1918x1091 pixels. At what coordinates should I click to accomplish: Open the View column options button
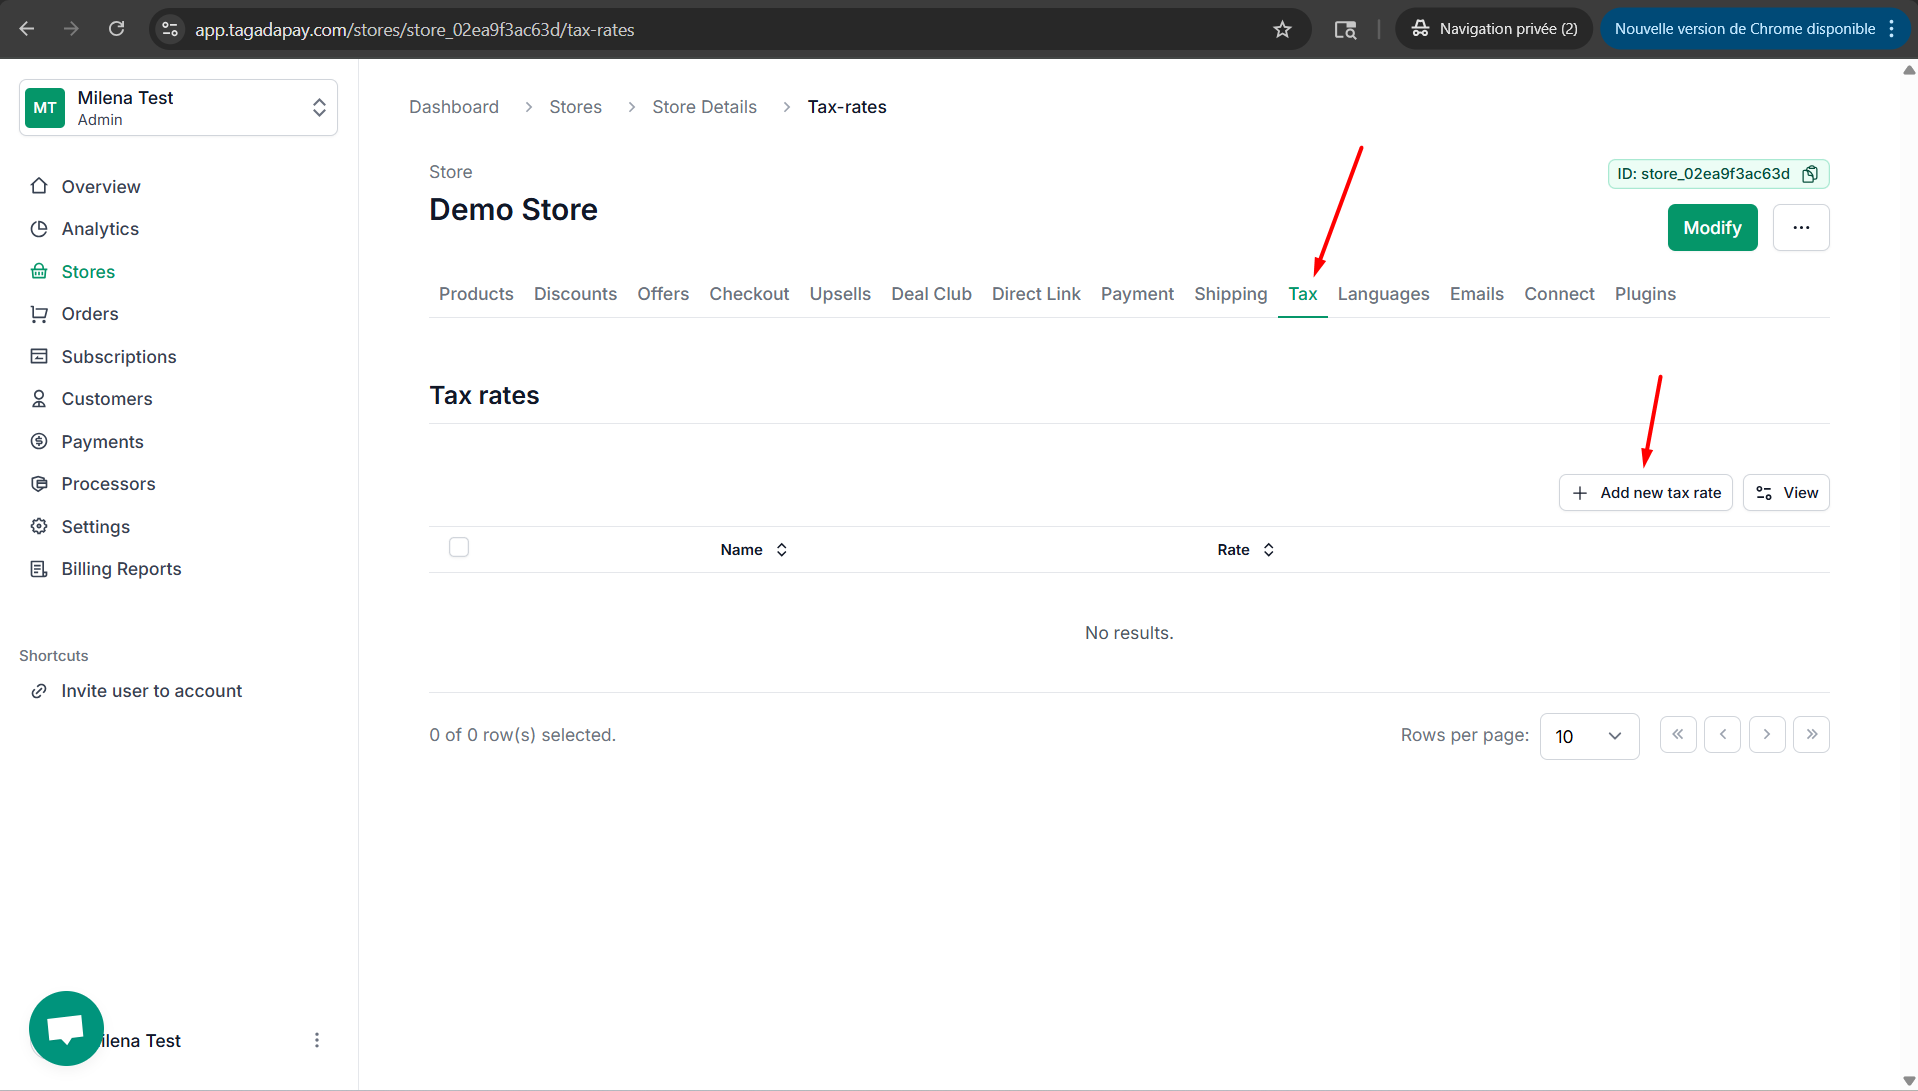(x=1786, y=493)
